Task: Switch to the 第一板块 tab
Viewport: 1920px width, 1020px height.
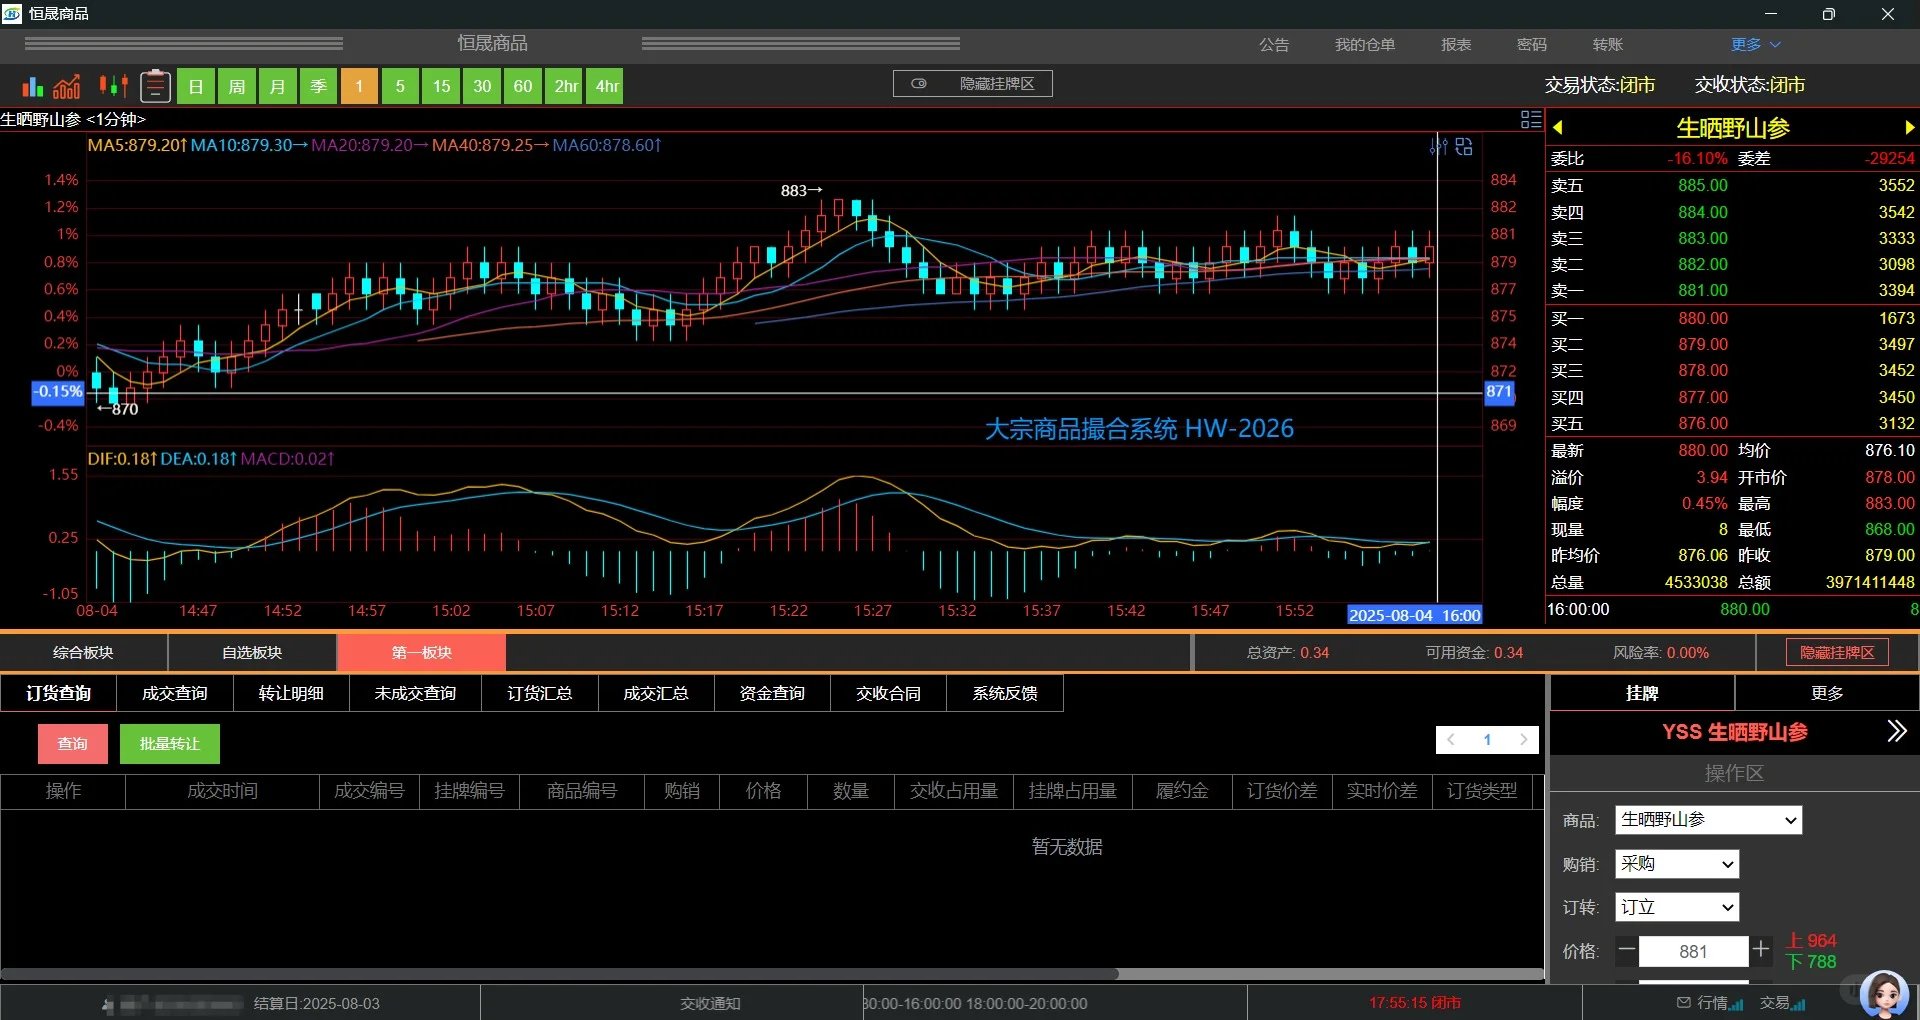Action: click(x=421, y=653)
